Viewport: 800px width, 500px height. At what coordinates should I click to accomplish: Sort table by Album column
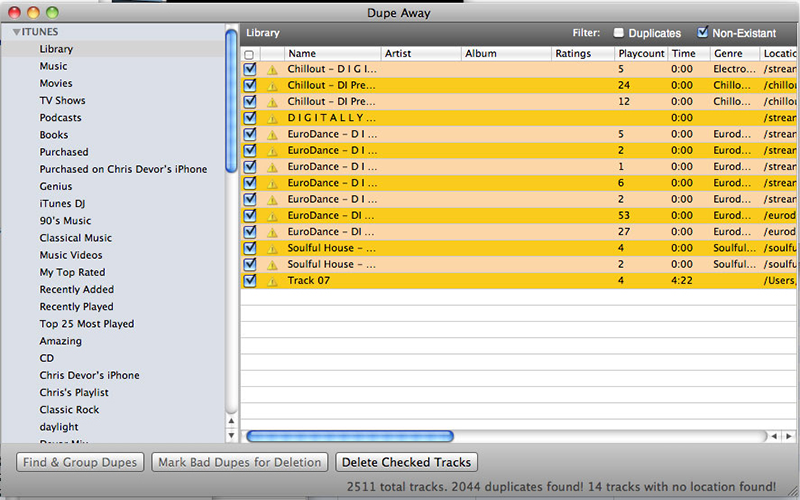[506, 54]
